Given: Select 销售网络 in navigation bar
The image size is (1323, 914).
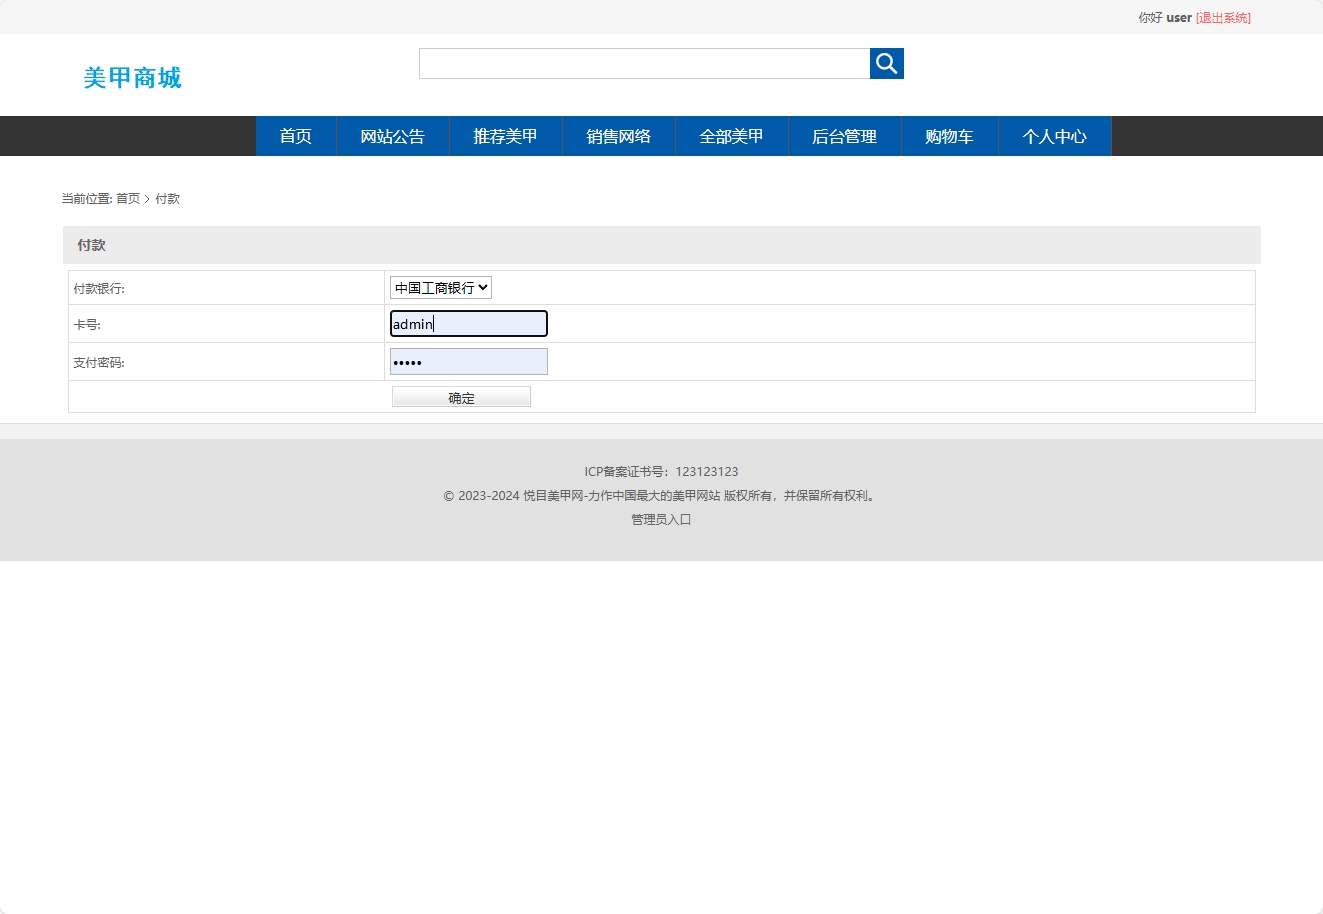Looking at the screenshot, I should coord(619,136).
